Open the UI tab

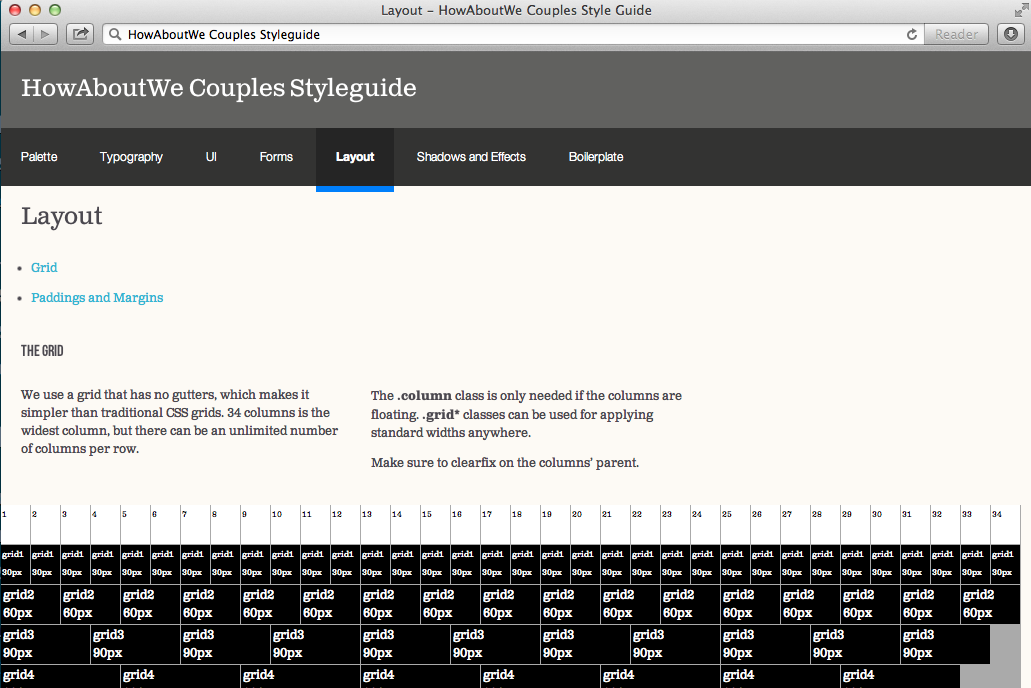(211, 157)
